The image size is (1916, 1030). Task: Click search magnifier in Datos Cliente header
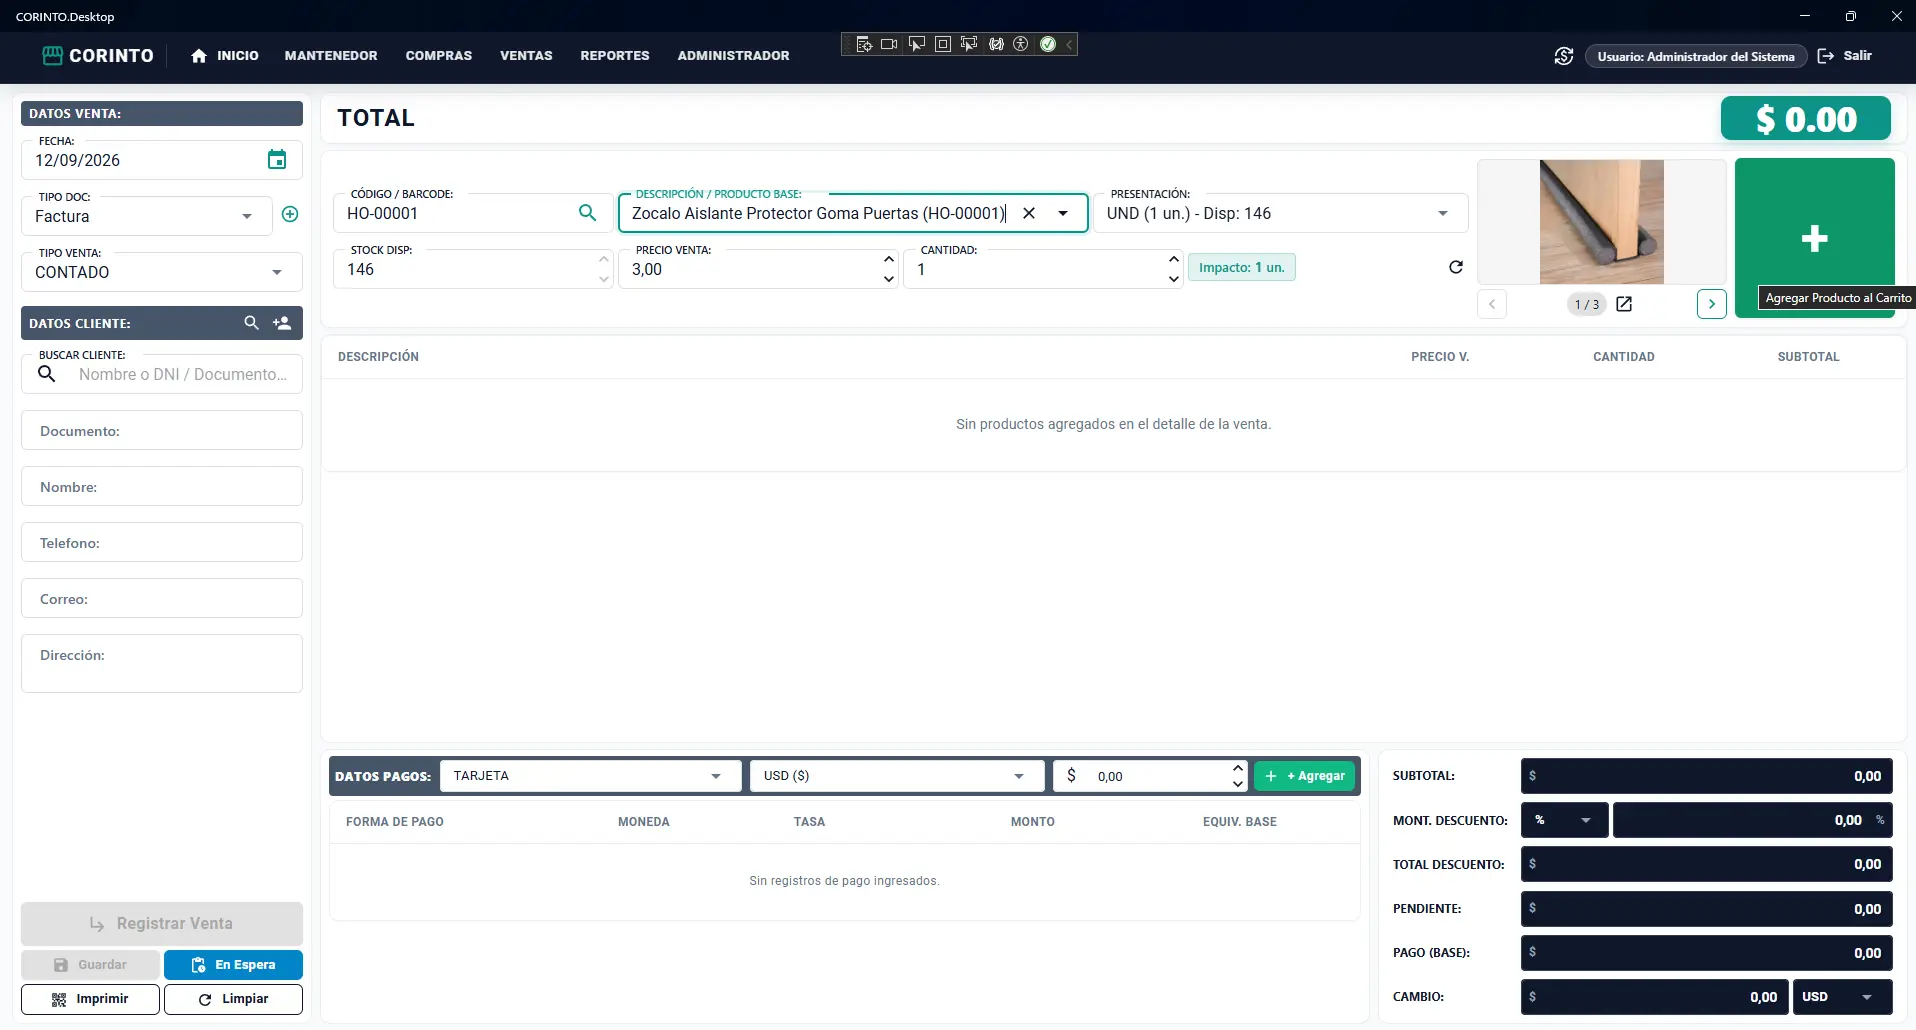coord(252,323)
